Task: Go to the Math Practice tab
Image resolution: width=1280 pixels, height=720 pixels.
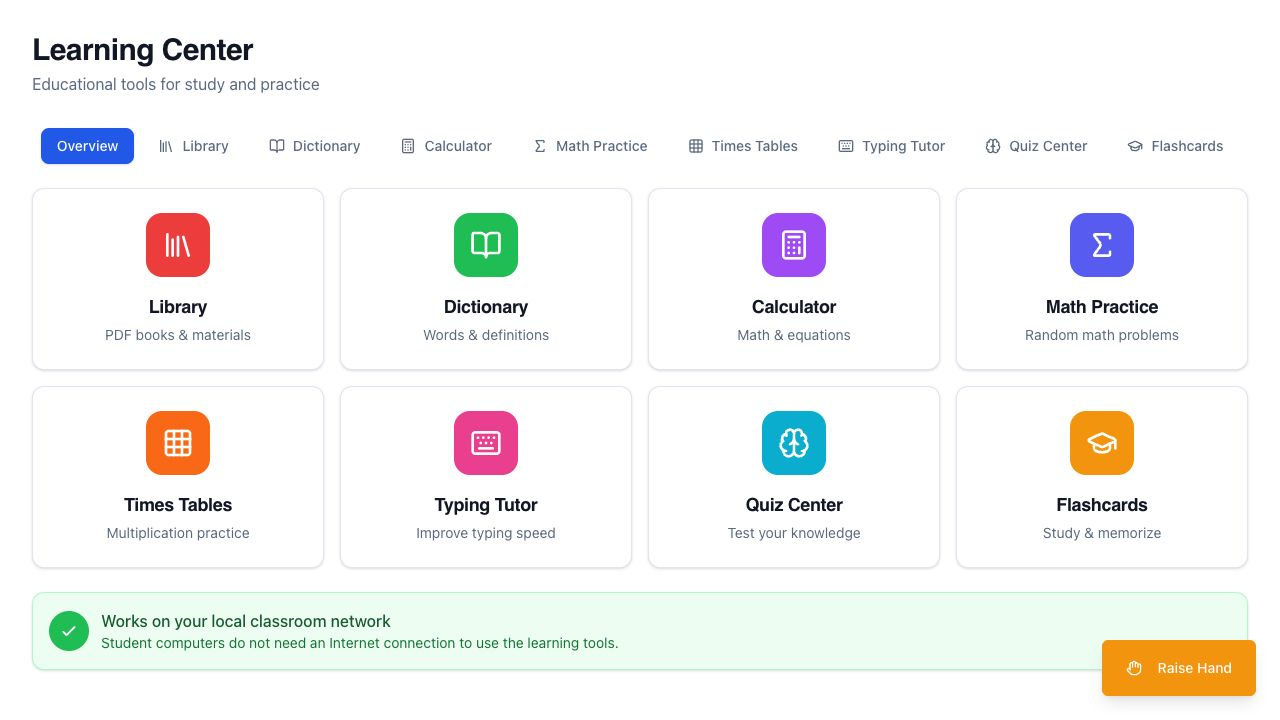Action: tap(590, 146)
